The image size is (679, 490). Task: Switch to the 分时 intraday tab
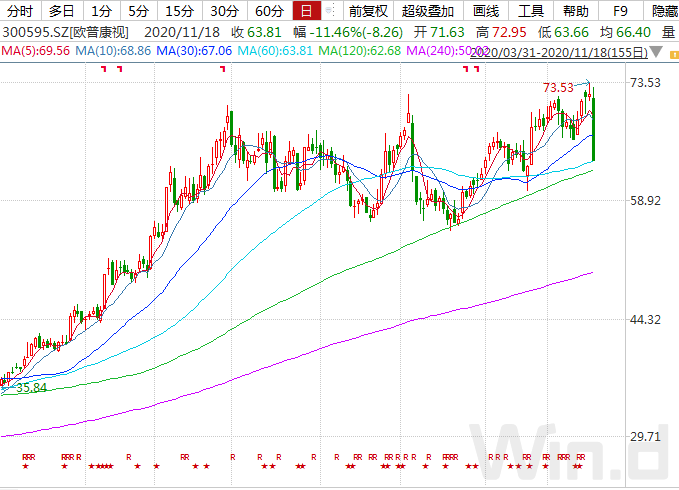click(x=20, y=12)
